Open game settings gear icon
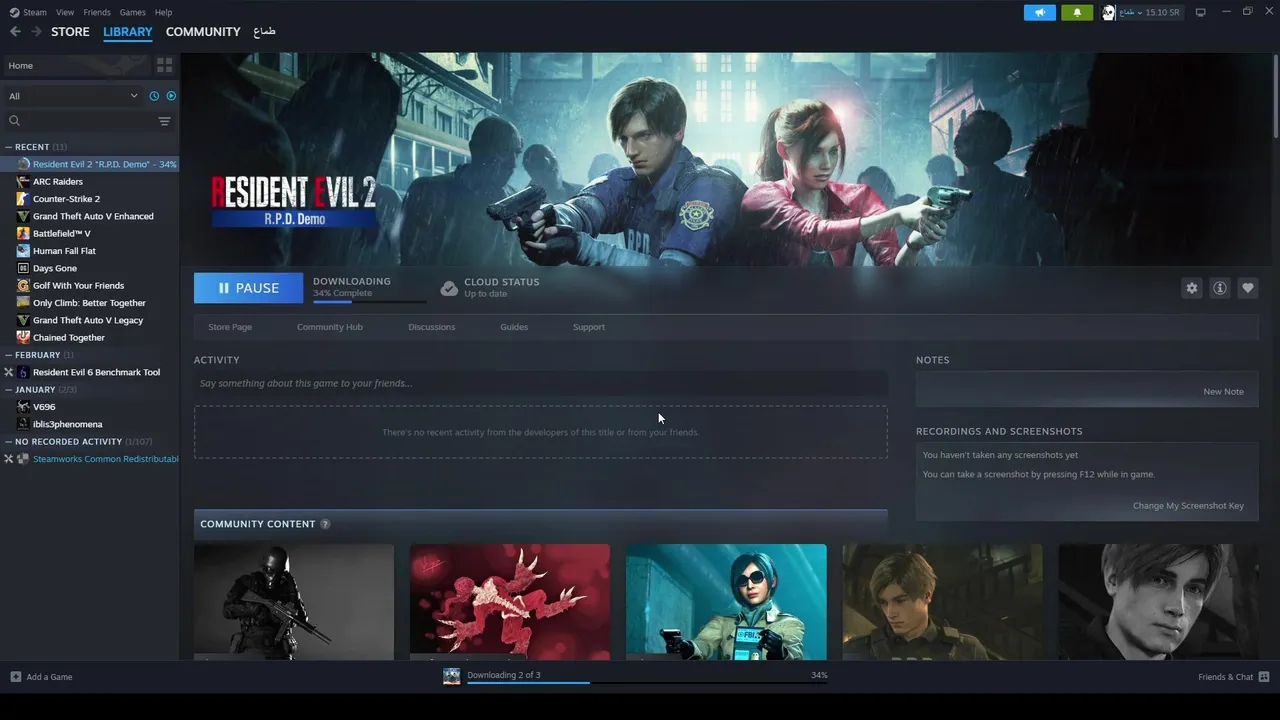This screenshot has width=1280, height=720. tap(1192, 288)
